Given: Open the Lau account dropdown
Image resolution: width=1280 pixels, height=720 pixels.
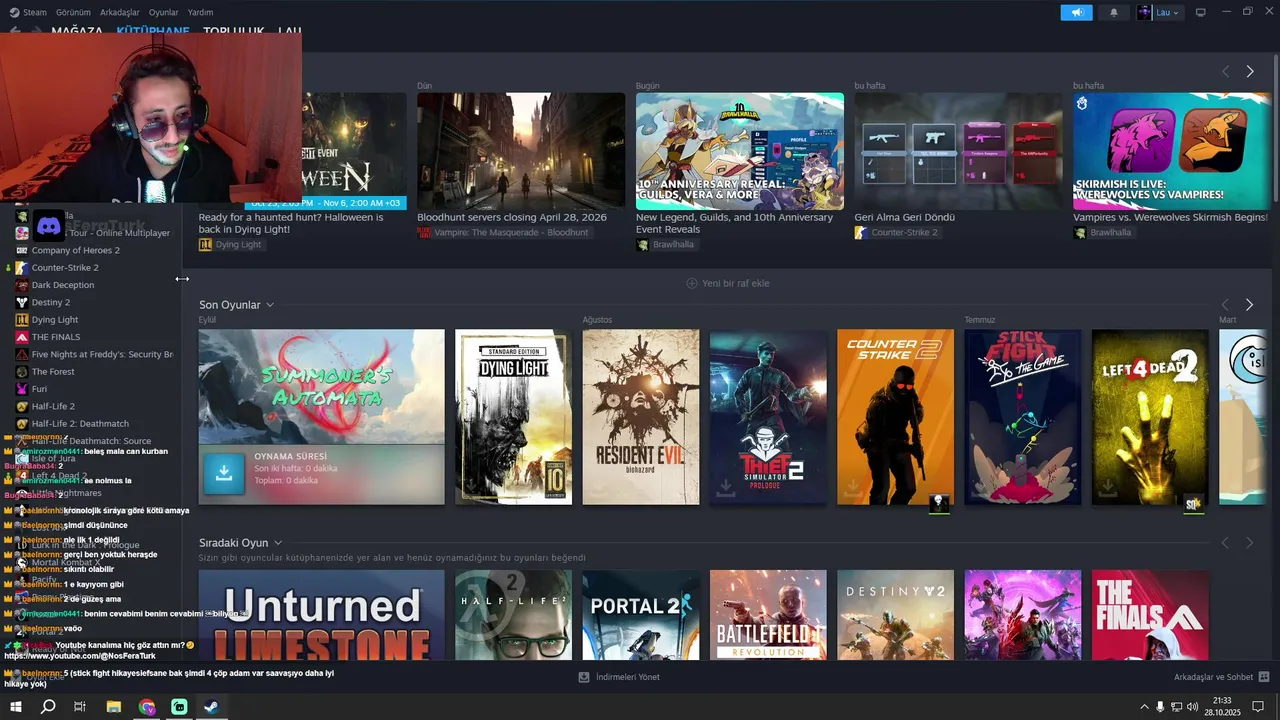Looking at the screenshot, I should click(x=1169, y=12).
